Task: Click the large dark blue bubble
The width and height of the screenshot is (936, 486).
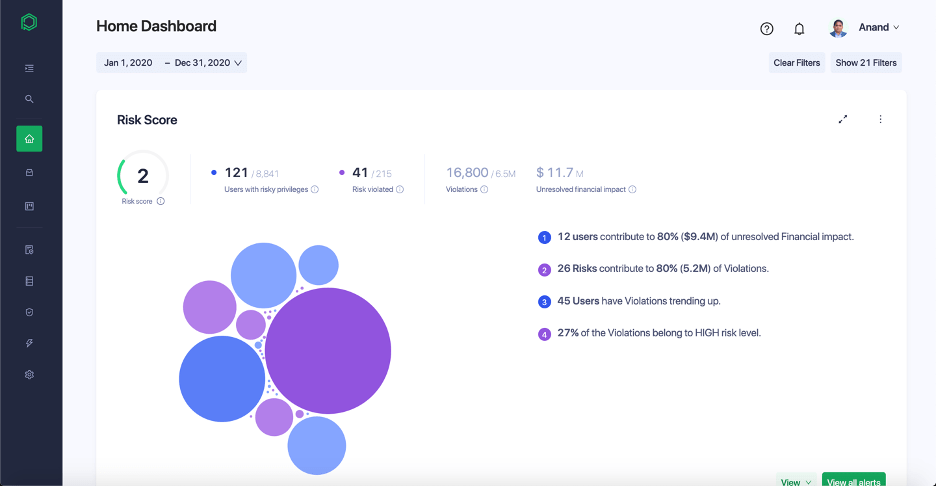Action: (x=222, y=379)
